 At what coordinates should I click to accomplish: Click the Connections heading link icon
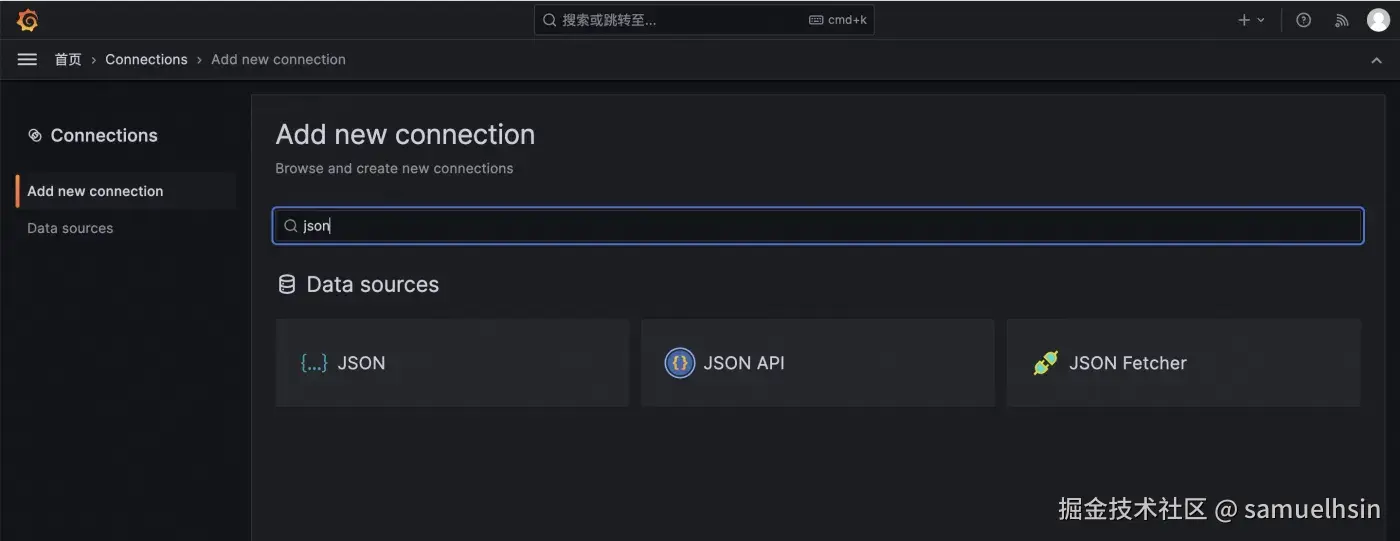[35, 135]
